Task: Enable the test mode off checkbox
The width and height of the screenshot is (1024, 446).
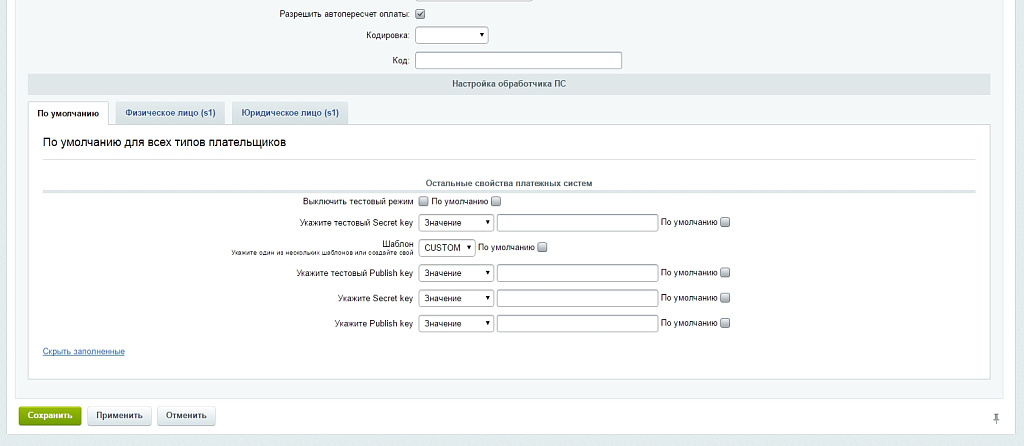Action: (423, 201)
